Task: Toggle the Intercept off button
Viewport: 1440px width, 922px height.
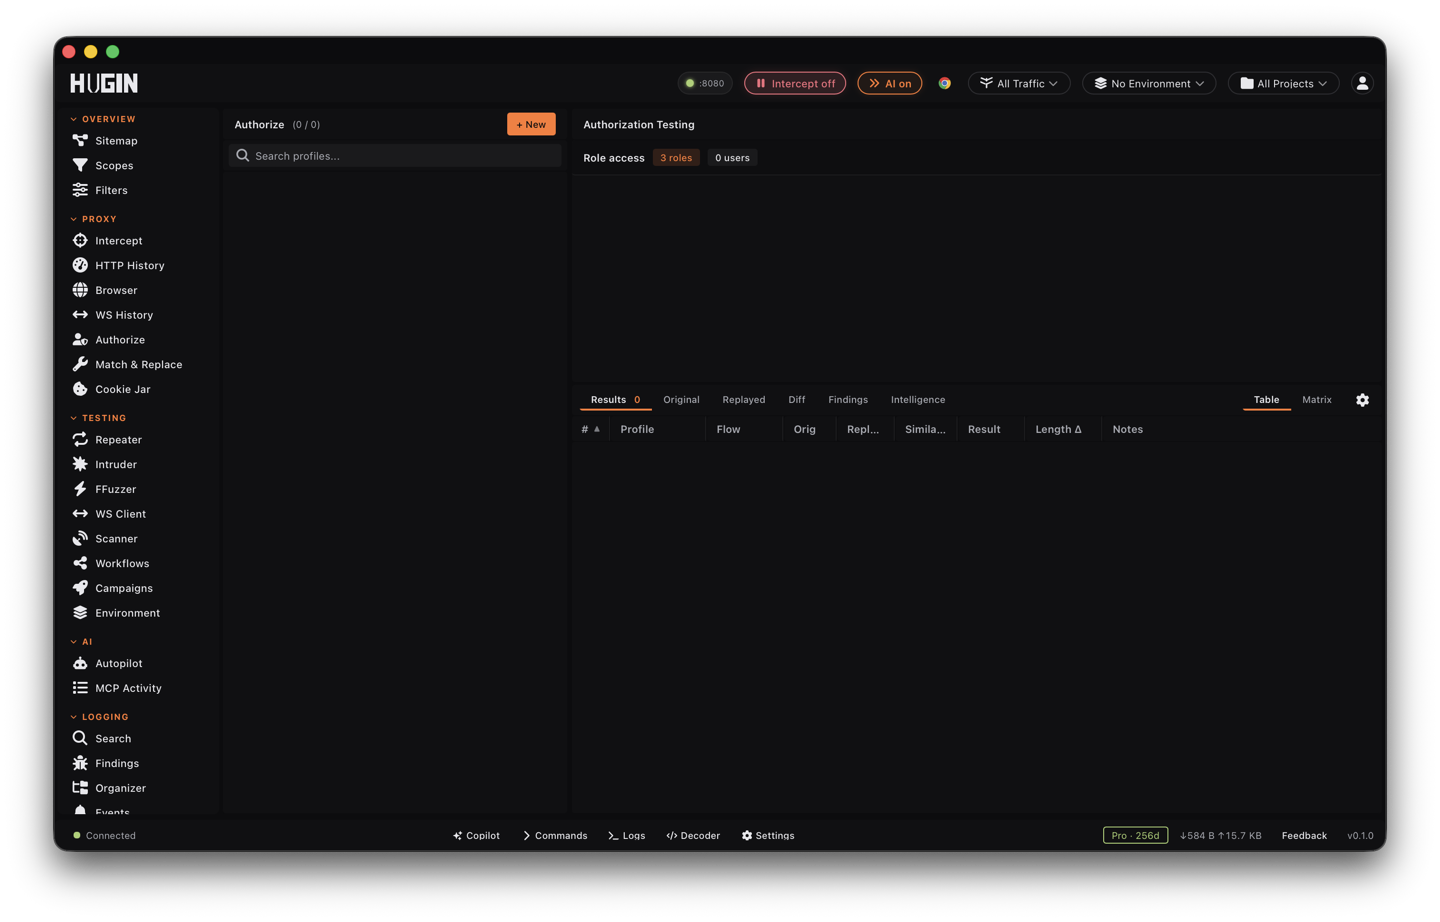Action: pos(795,83)
